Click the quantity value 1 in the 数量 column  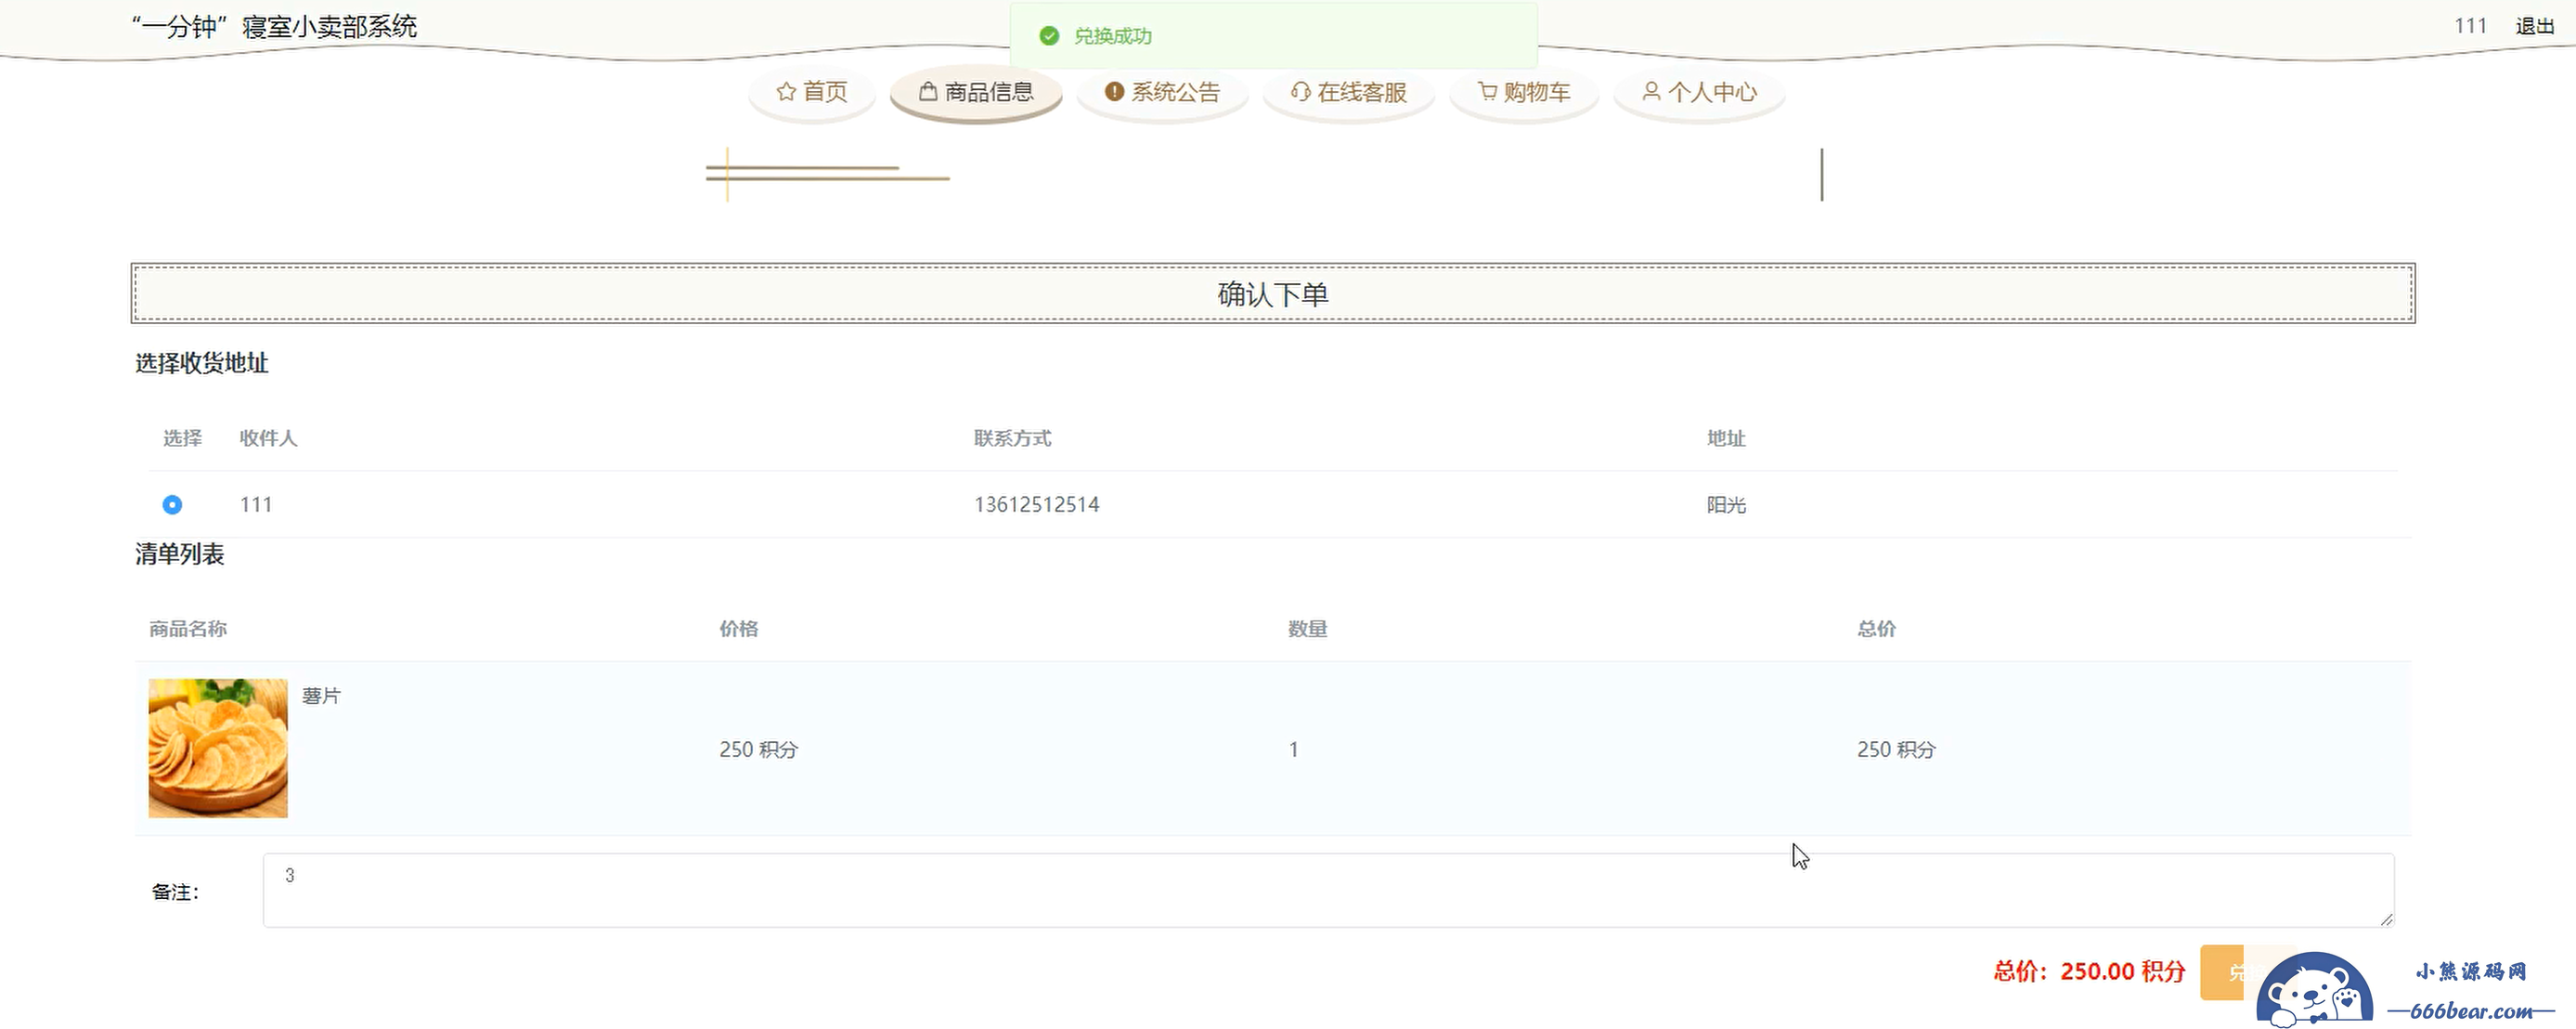[1293, 749]
